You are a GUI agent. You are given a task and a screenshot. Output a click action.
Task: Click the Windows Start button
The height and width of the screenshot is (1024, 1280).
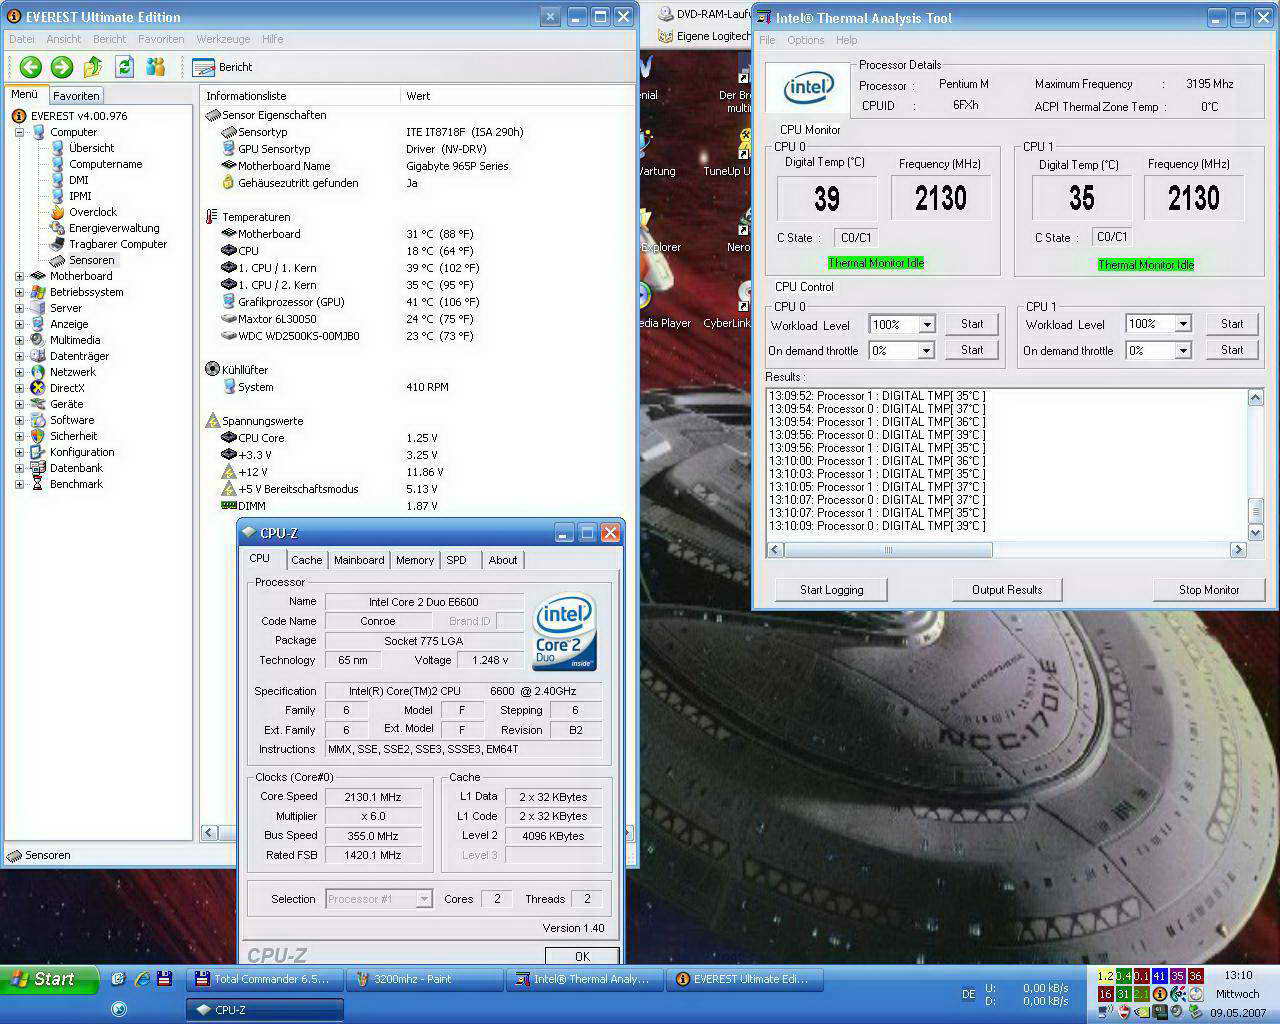tap(49, 979)
